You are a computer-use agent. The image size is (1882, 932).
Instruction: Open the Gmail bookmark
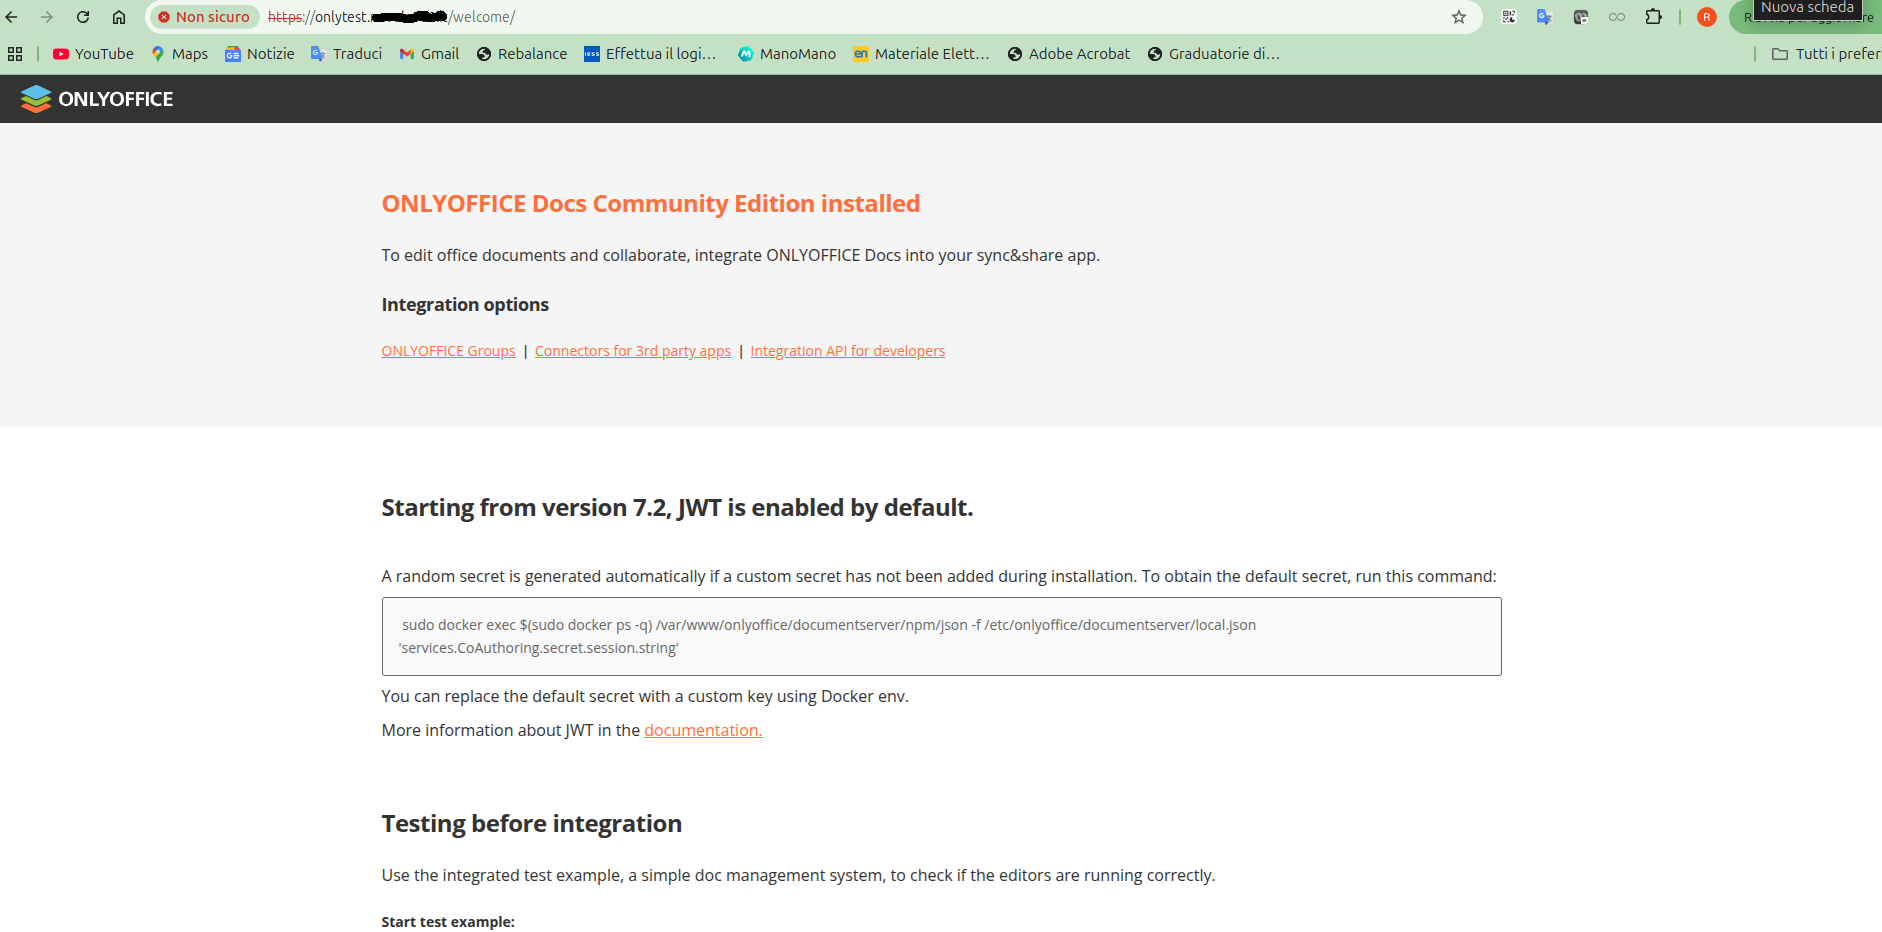pyautogui.click(x=429, y=54)
